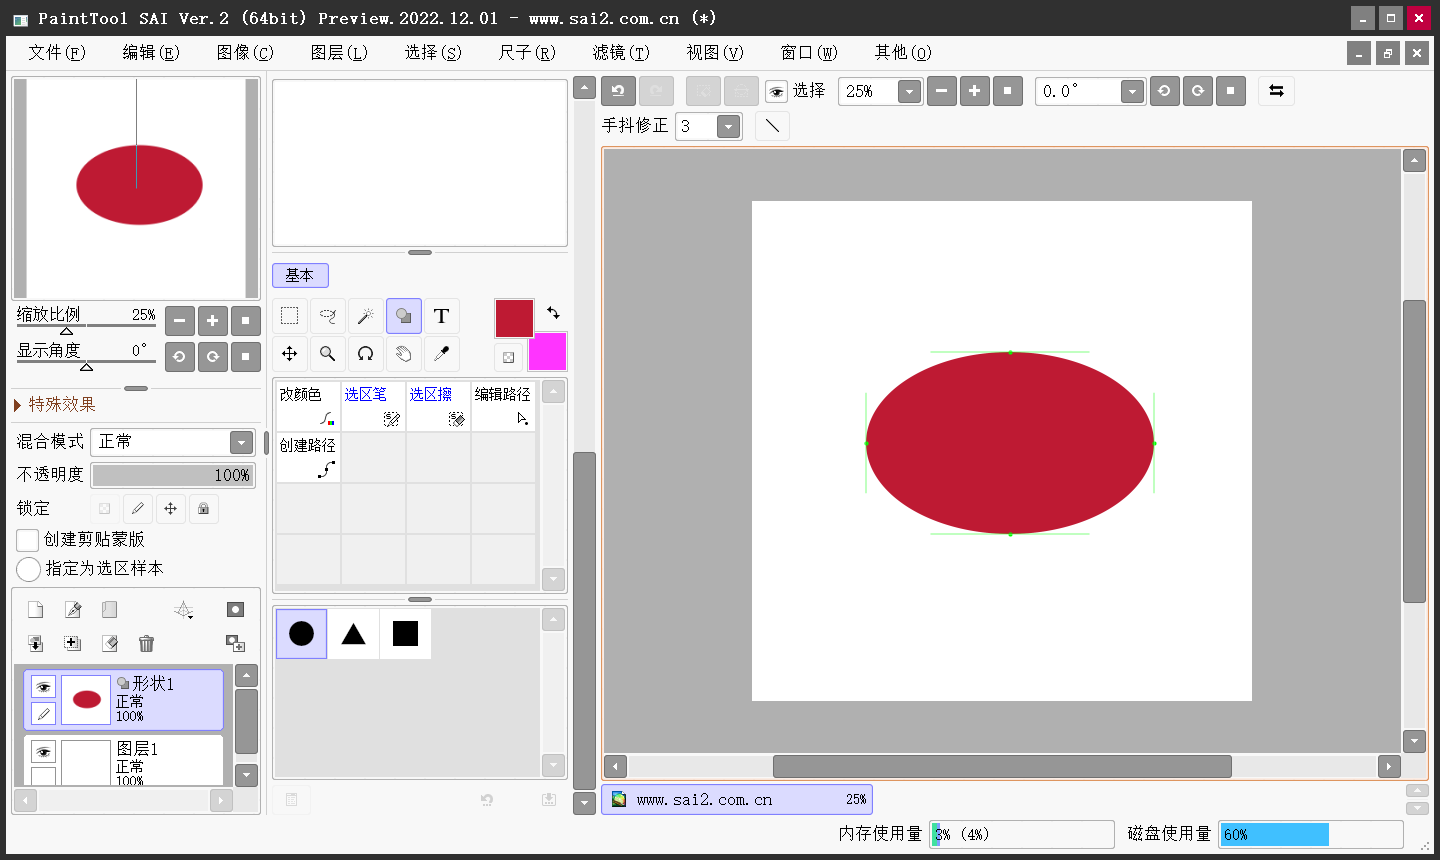The image size is (1440, 860).
Task: Select the 基本 tab
Action: coord(300,275)
